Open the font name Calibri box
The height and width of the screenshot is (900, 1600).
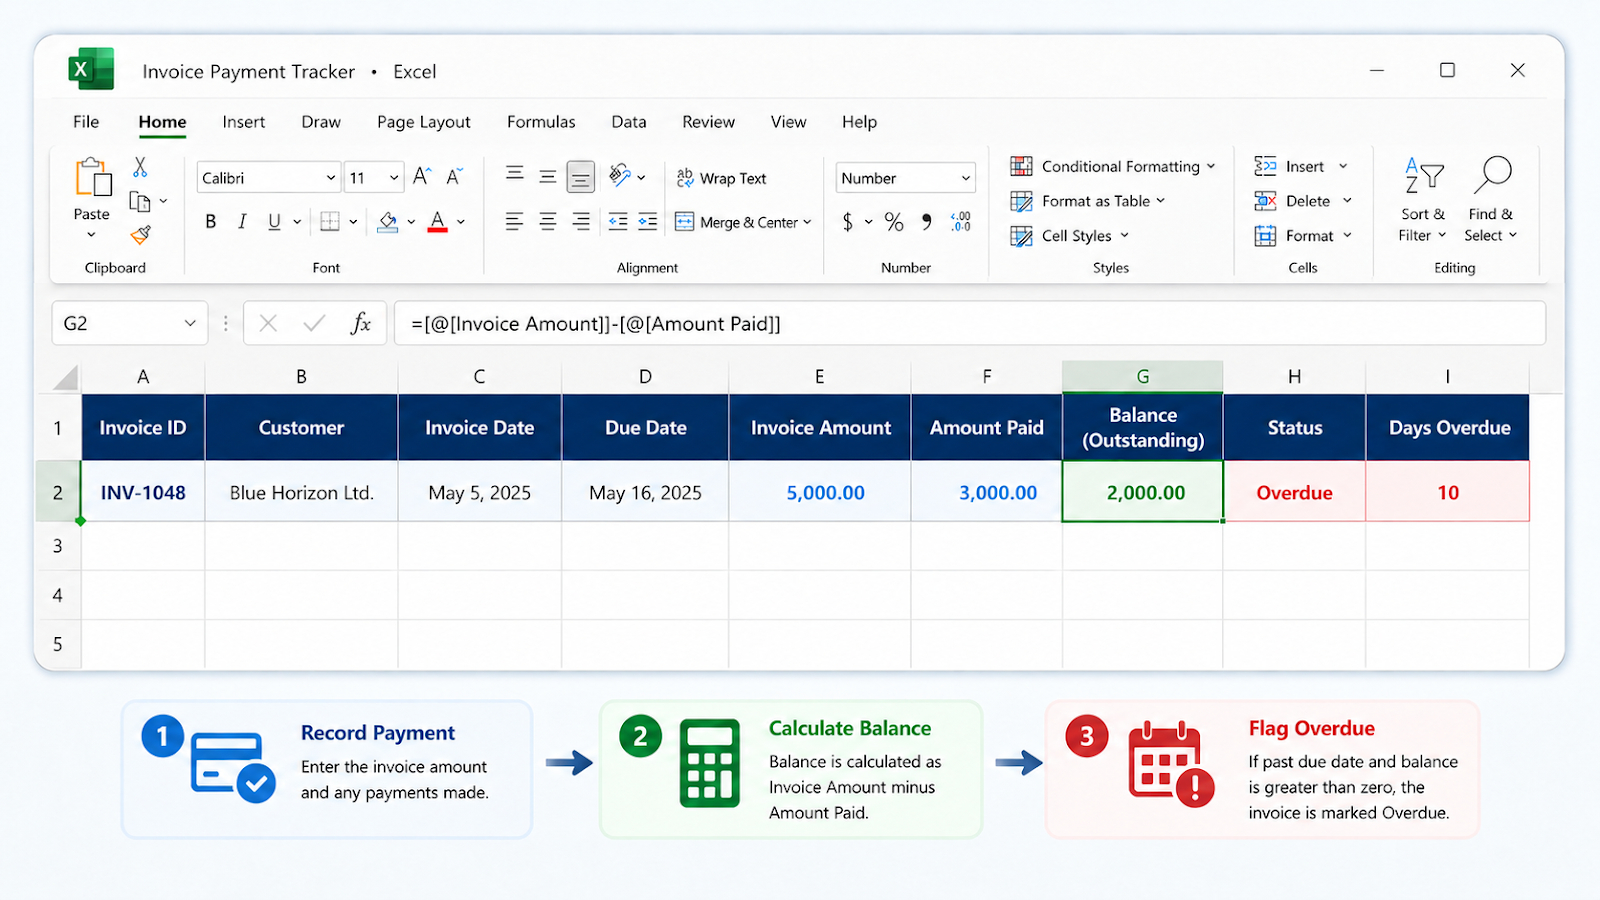click(x=268, y=178)
